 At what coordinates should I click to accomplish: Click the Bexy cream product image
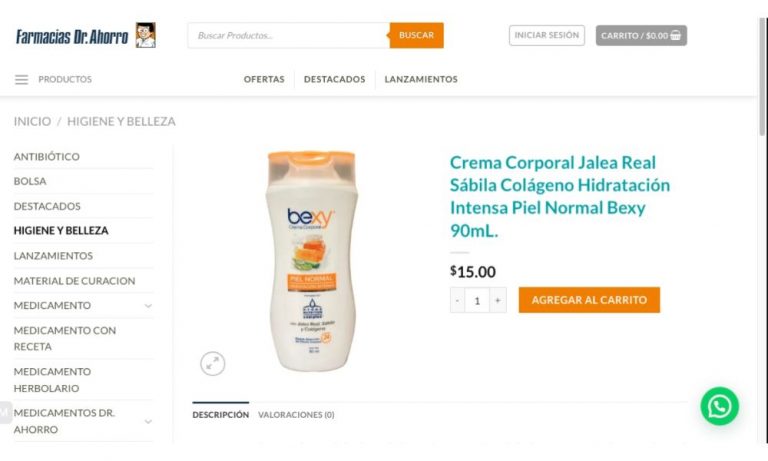tap(312, 261)
